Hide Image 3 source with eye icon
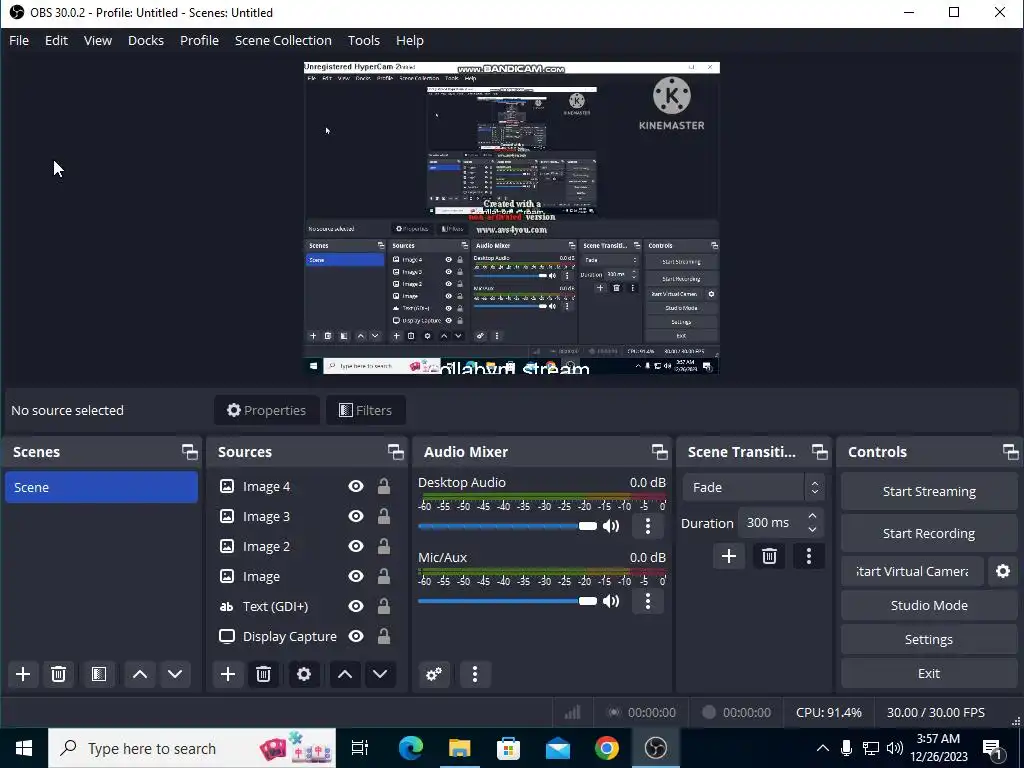 (x=356, y=517)
